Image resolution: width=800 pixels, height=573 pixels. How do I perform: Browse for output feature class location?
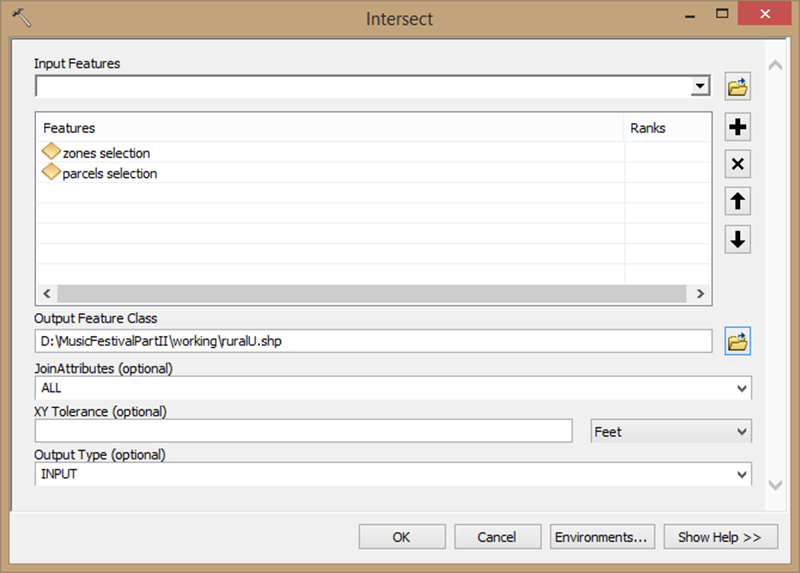pyautogui.click(x=738, y=342)
